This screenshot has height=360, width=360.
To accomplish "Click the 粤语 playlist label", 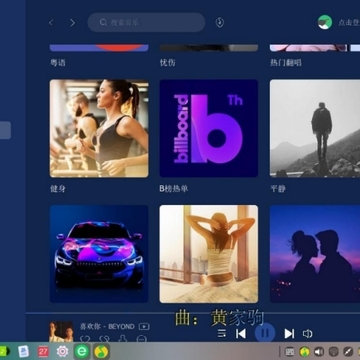I will pos(58,63).
